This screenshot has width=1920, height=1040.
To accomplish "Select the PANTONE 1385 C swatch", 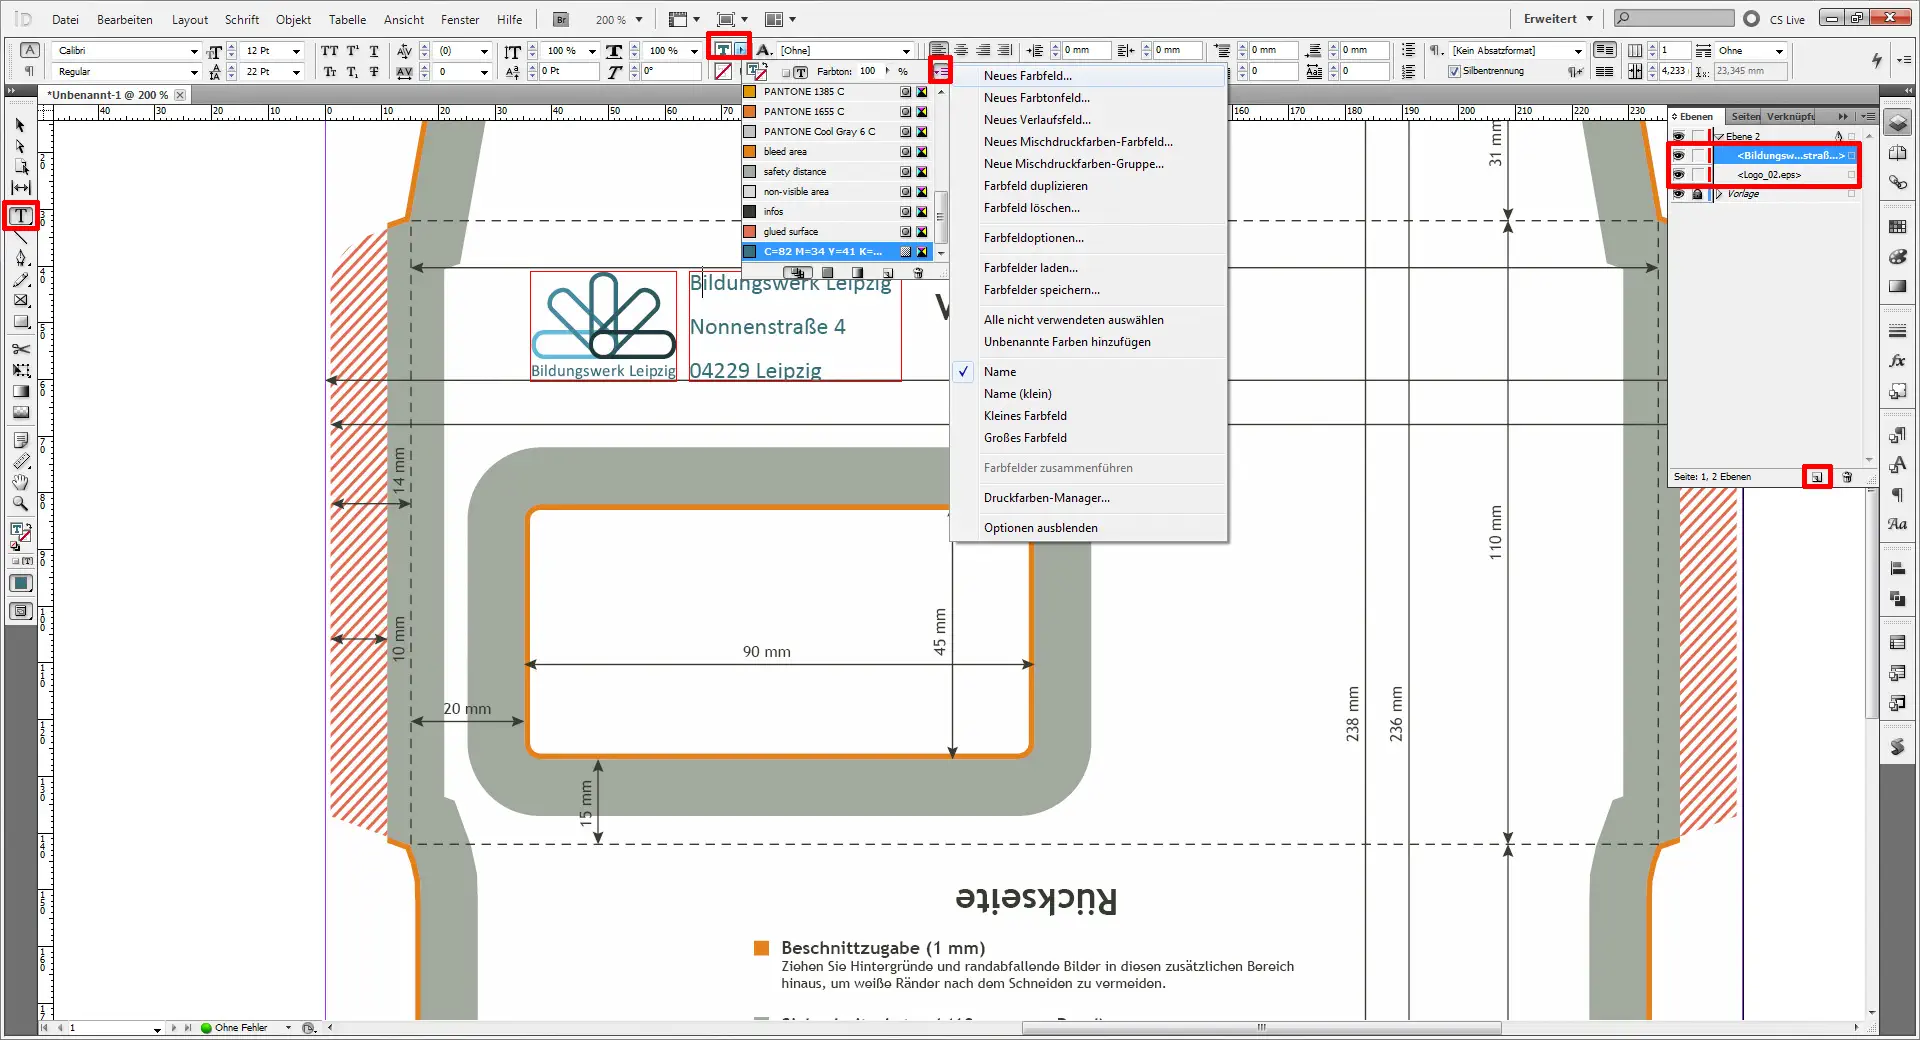I will (804, 92).
